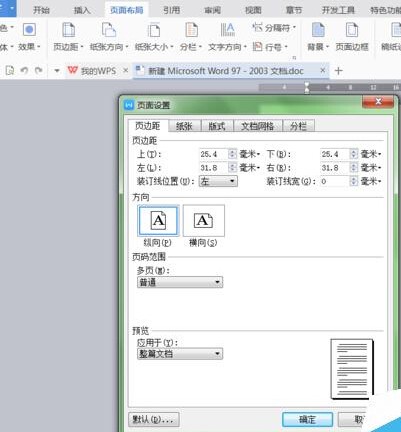Adjust the 上 top margin spinner arrows
This screenshot has height=432, width=401.
[x=233, y=154]
